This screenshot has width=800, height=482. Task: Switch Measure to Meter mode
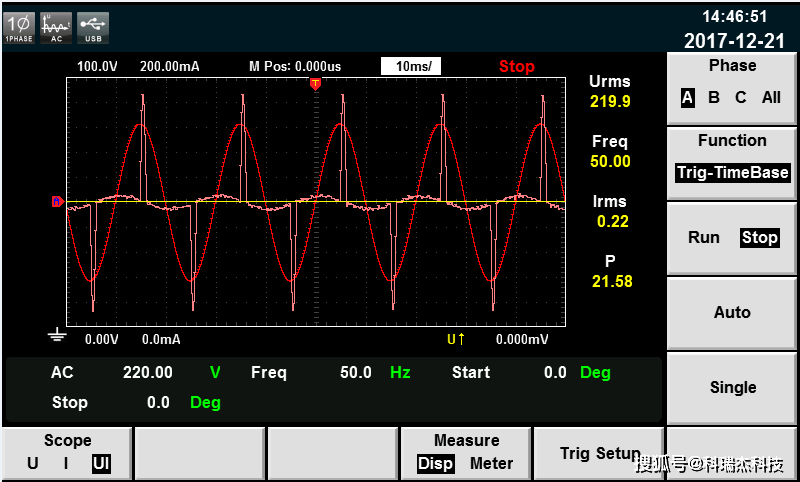[x=491, y=464]
